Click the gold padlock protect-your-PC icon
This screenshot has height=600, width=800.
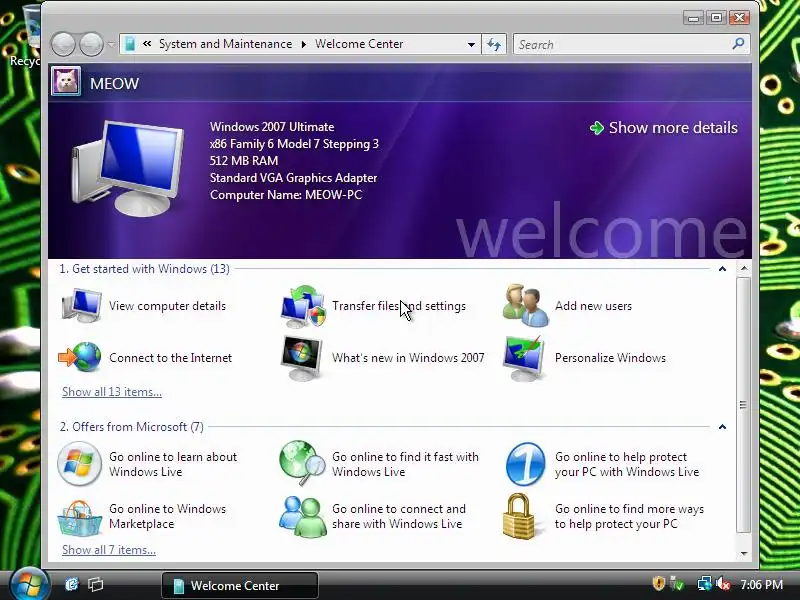coord(519,516)
